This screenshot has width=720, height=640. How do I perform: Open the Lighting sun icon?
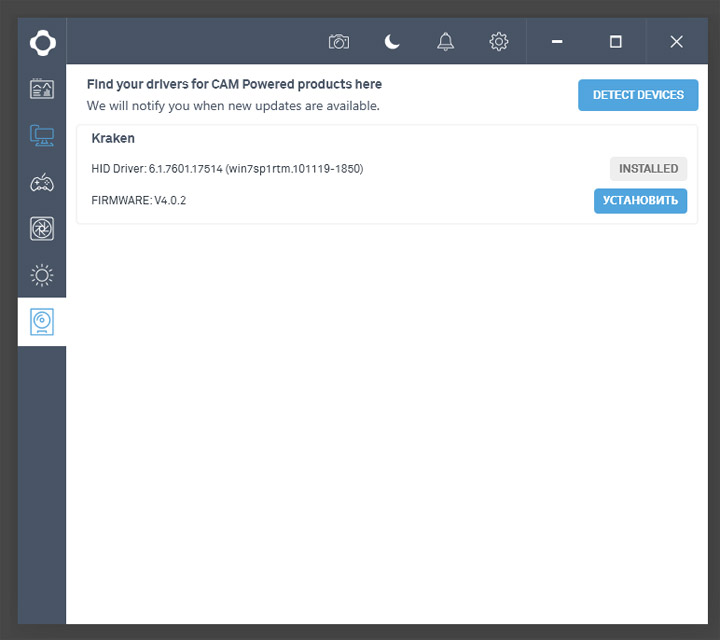click(x=42, y=275)
